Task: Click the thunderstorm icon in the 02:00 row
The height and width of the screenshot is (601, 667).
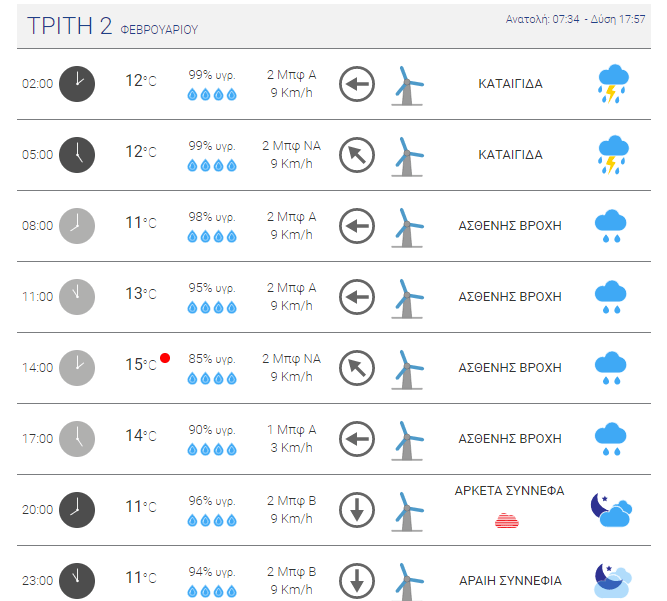Action: 613,84
